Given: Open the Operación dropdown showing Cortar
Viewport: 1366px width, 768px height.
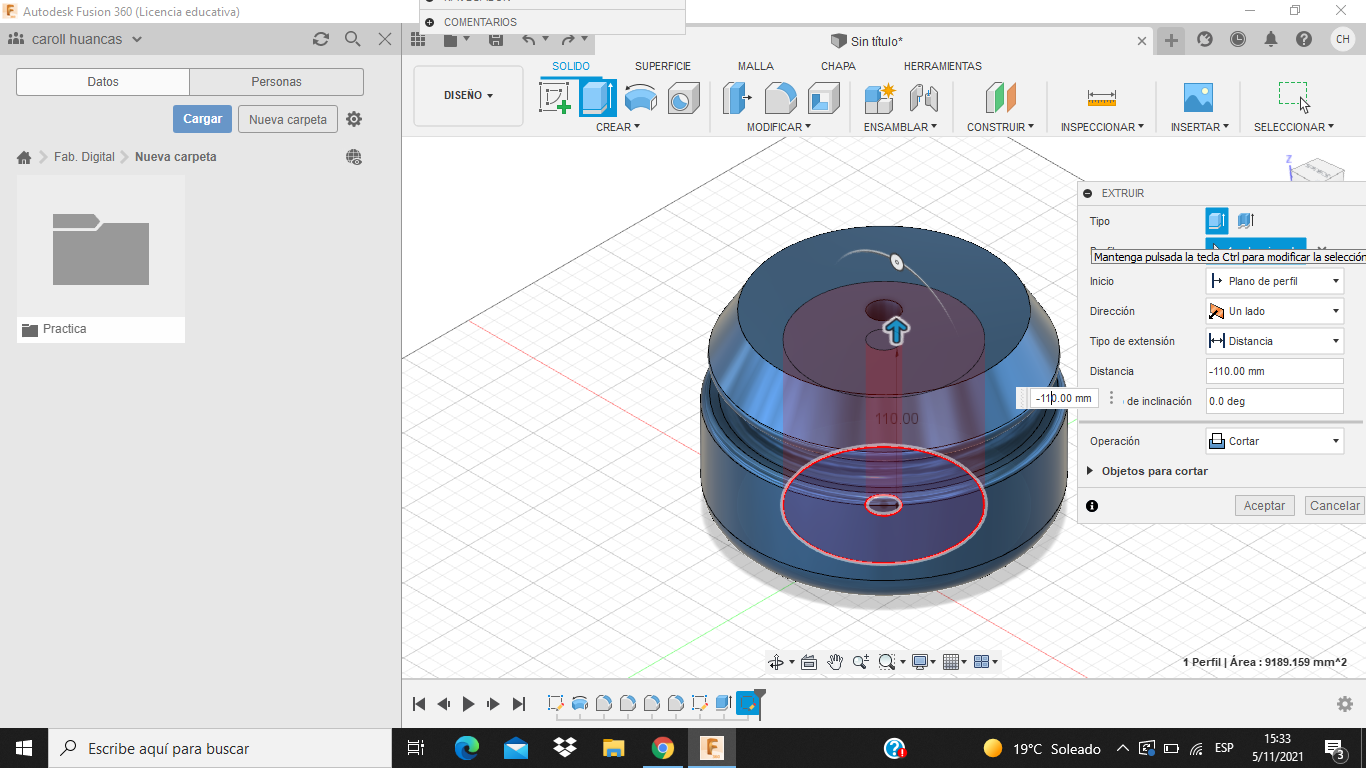Looking at the screenshot, I should (x=1275, y=441).
